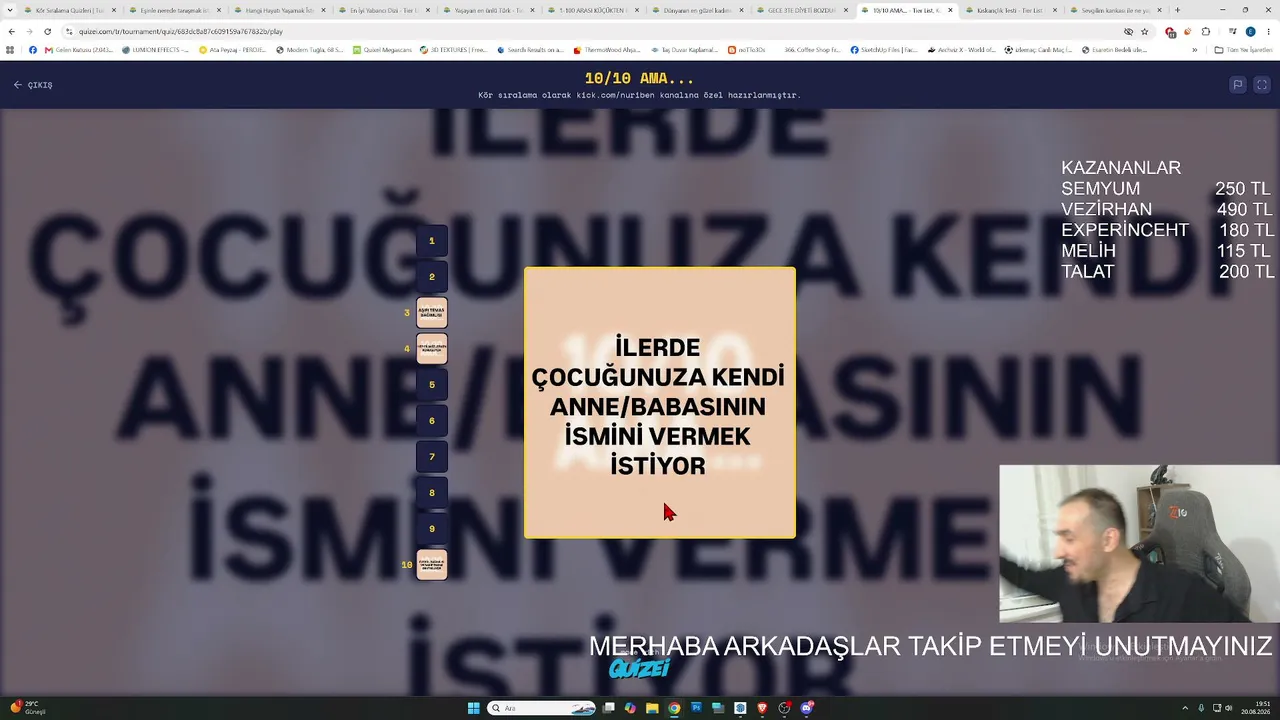The image size is (1280, 720).
Task: Open the Tüm Yer İşaretleri bookmarks folder
Action: 1243,49
